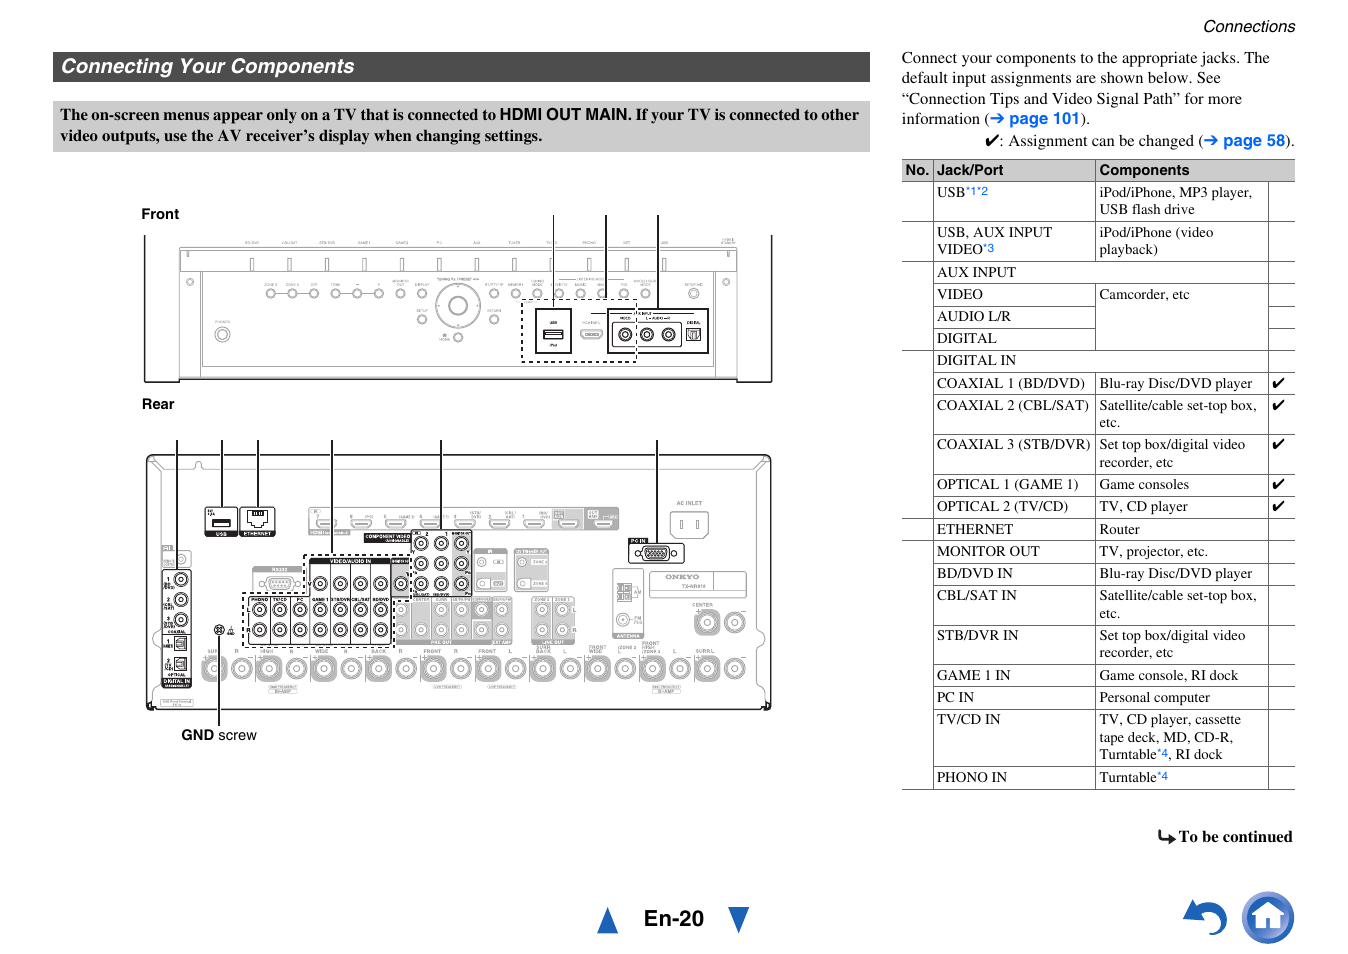Click the Connections section title
Viewport: 1348px width, 954px height.
1248,27
